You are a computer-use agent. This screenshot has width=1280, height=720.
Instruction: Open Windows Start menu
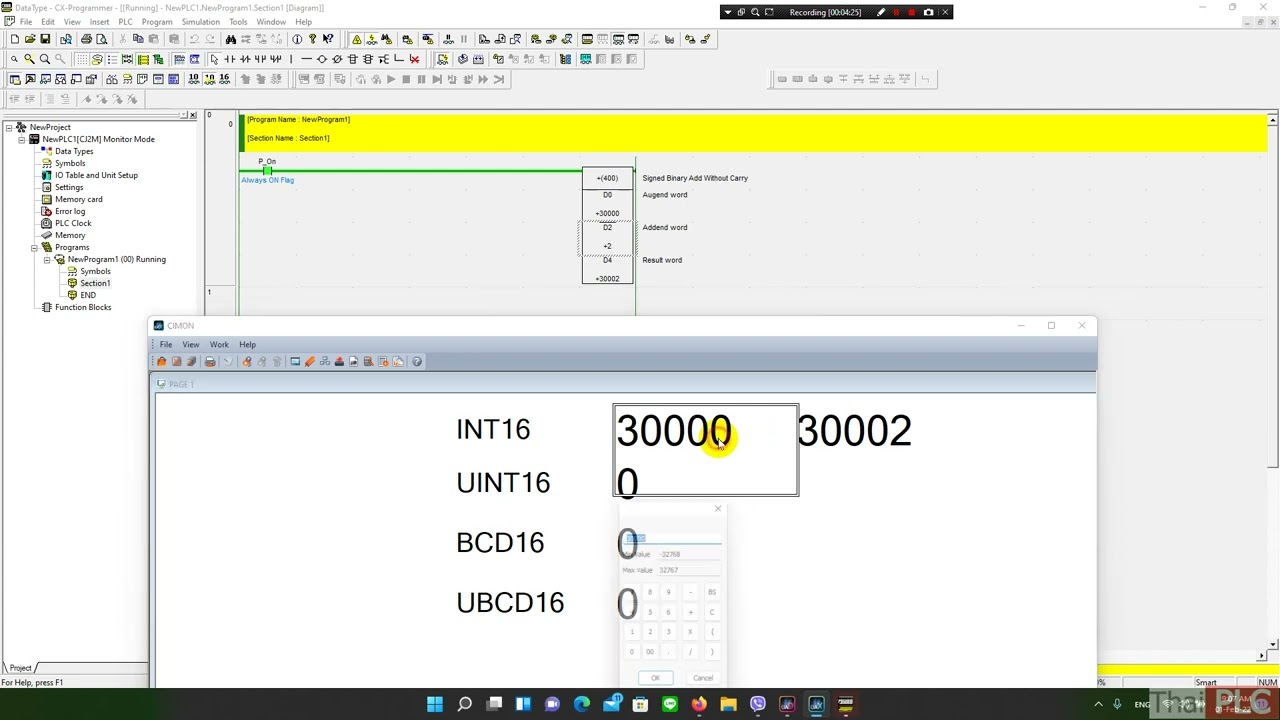pos(435,704)
